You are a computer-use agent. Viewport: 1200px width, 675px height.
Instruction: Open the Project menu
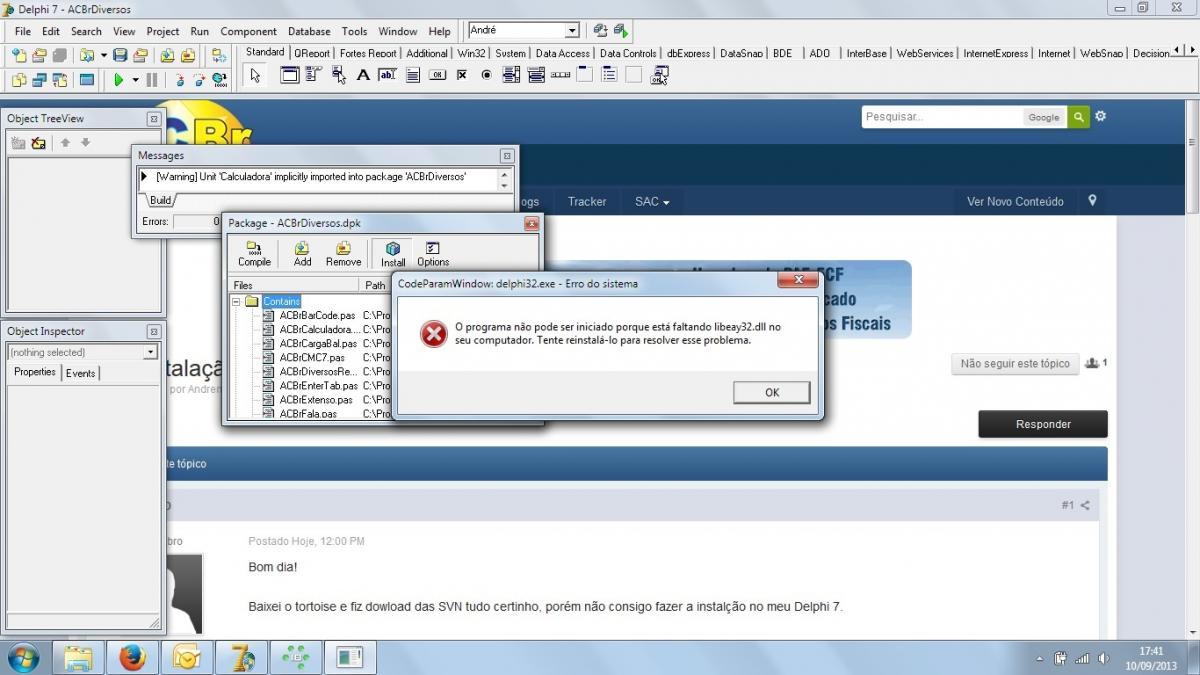[163, 31]
